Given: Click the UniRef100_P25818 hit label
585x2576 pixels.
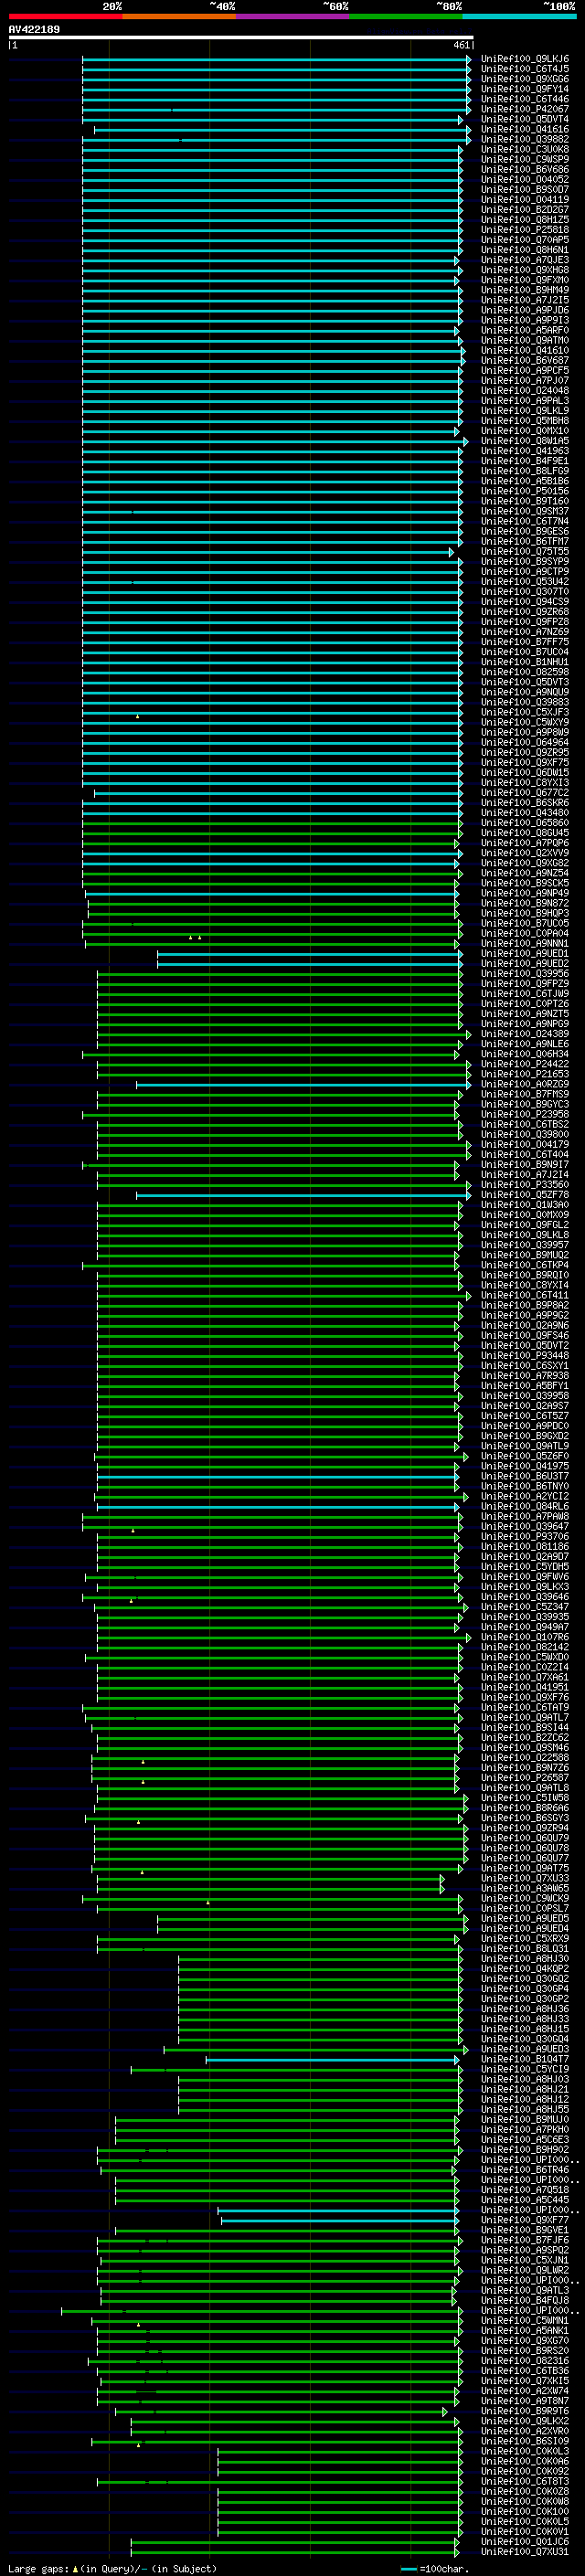Looking at the screenshot, I should 525,230.
